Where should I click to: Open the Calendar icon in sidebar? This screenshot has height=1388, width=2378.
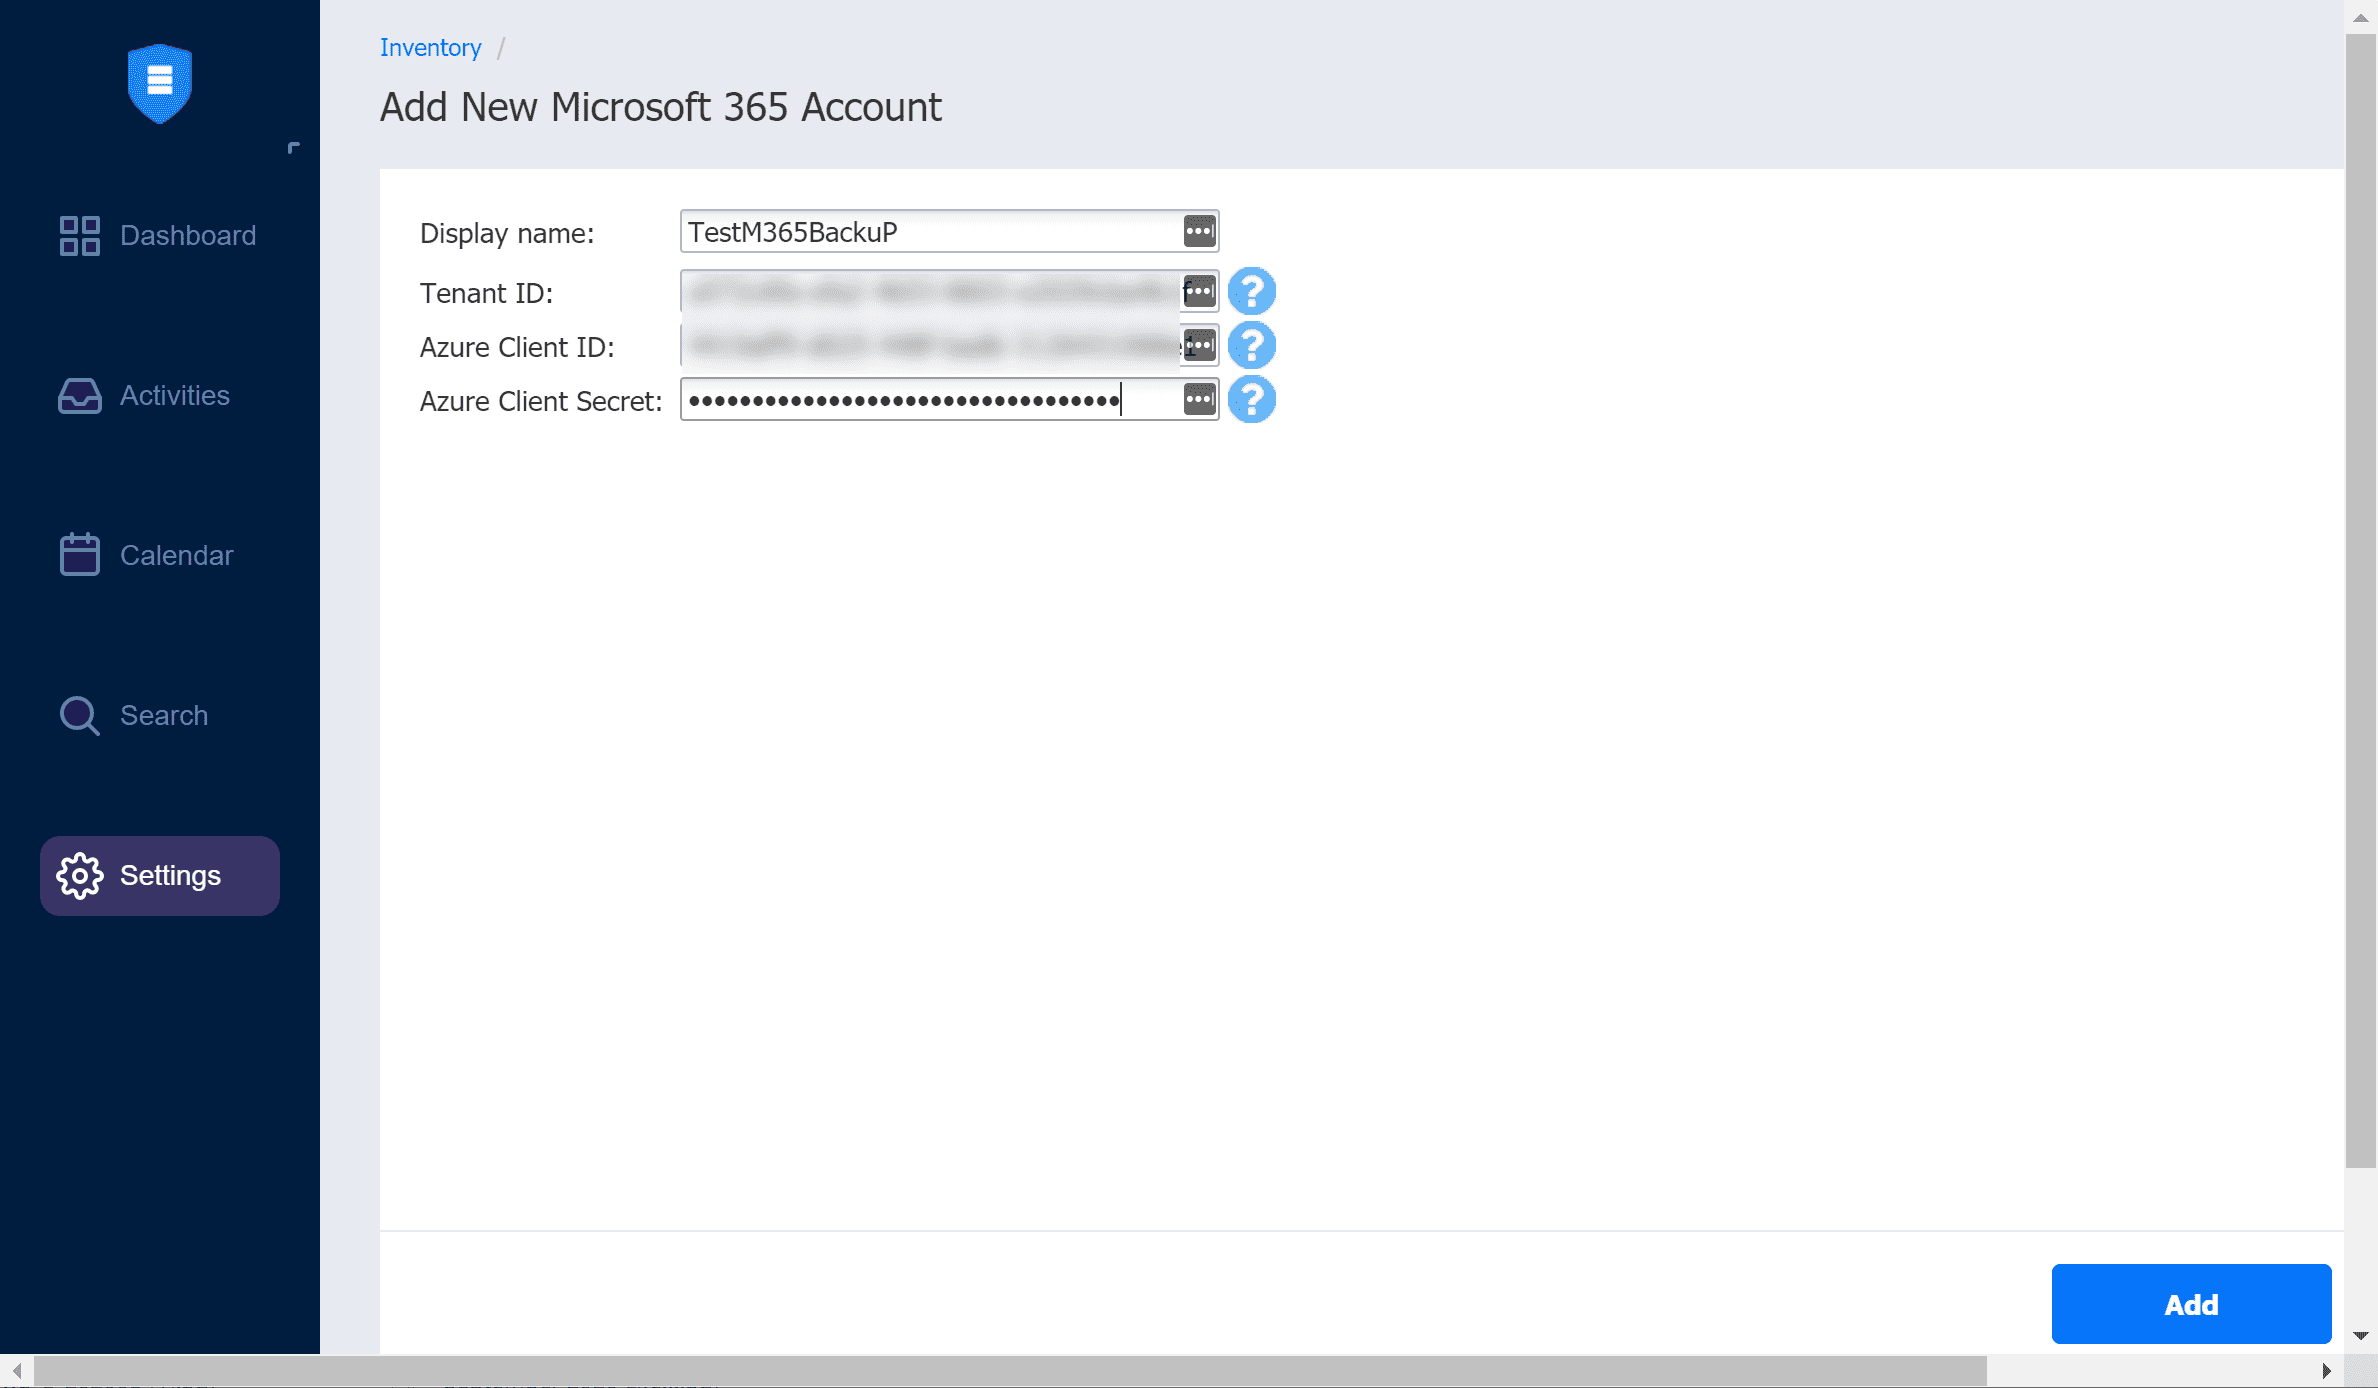(79, 555)
